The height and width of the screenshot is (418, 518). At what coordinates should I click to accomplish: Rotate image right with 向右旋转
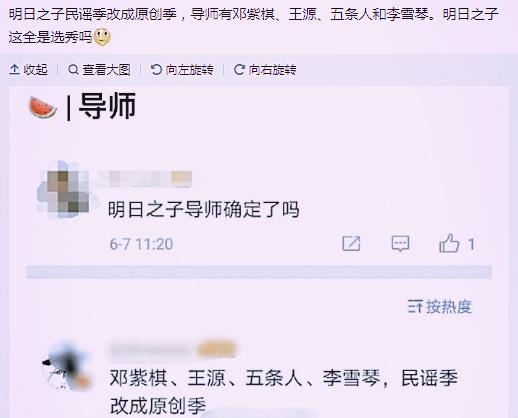(265, 70)
